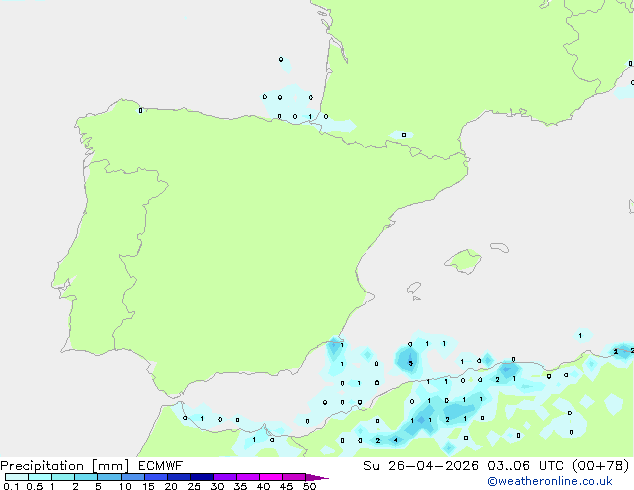Click the "25" legend scale label

click(194, 486)
